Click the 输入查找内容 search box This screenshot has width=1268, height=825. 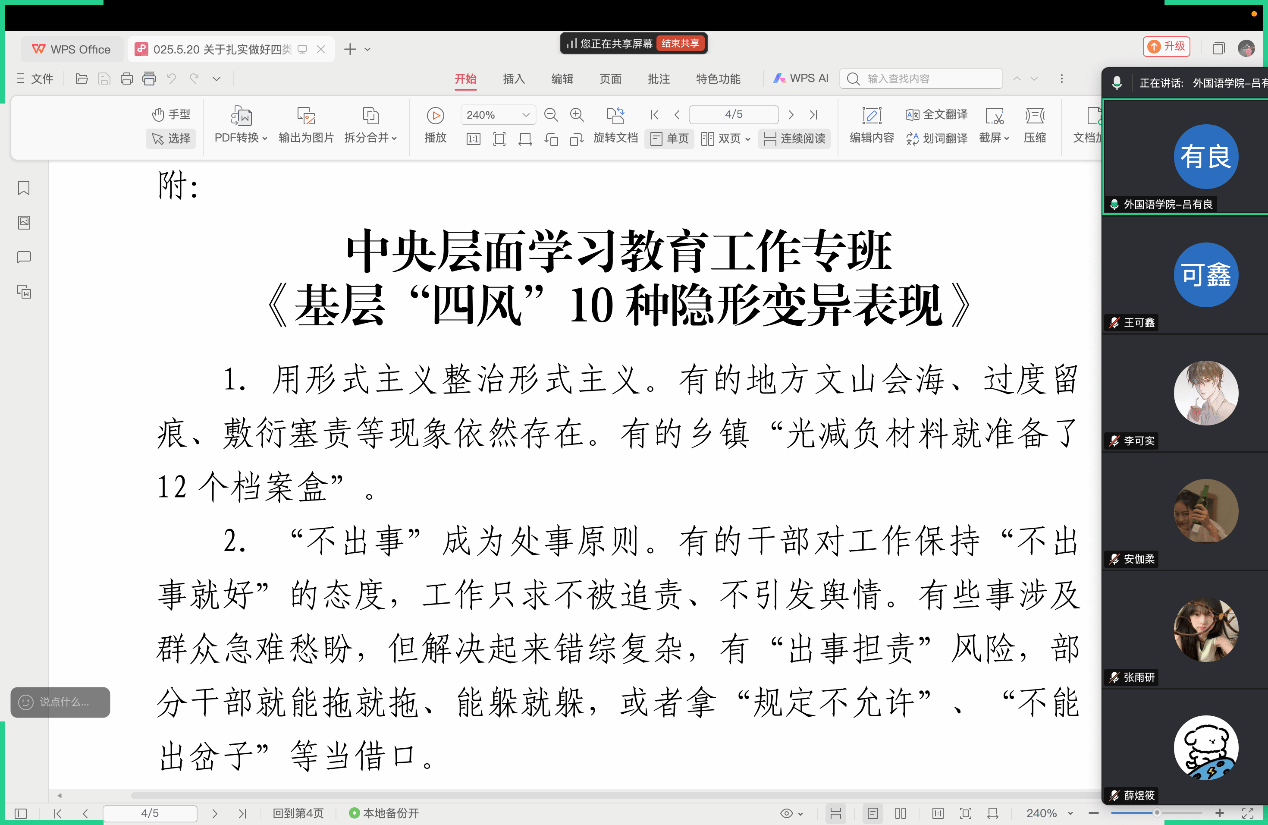pyautogui.click(x=921, y=79)
